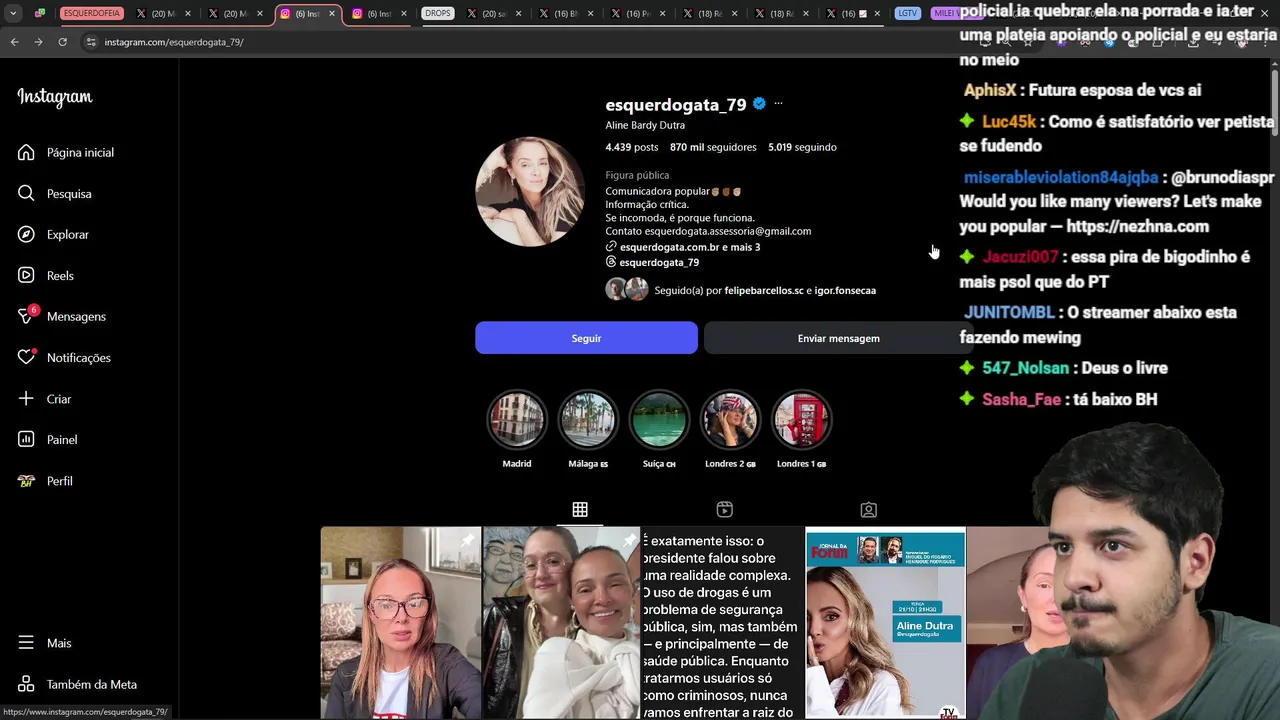Switch to the posts grid tab
This screenshot has width=1280, height=720.
(x=580, y=509)
